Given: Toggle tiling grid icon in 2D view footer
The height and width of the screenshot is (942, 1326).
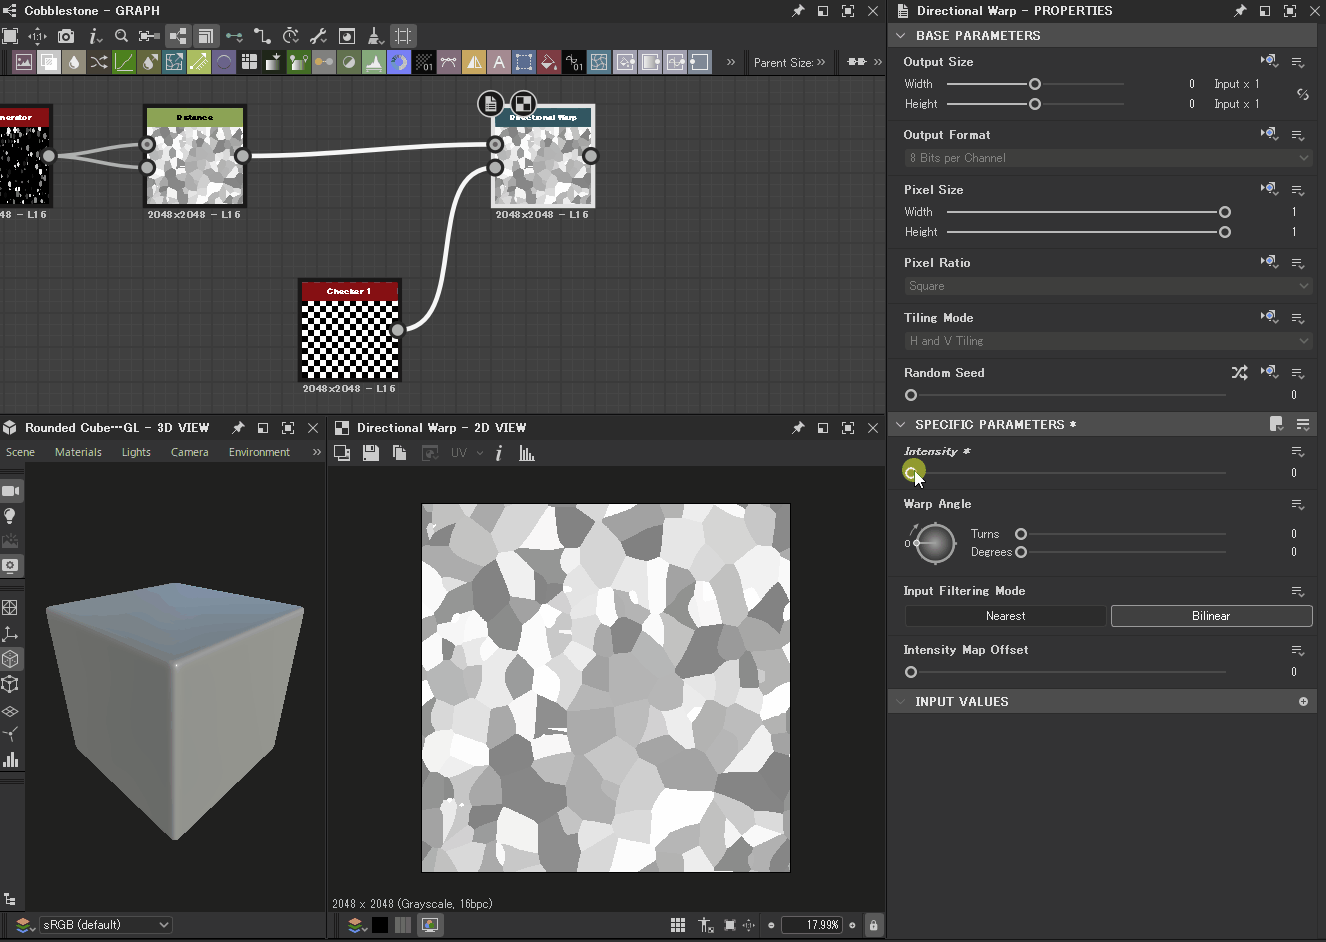Looking at the screenshot, I should point(678,925).
